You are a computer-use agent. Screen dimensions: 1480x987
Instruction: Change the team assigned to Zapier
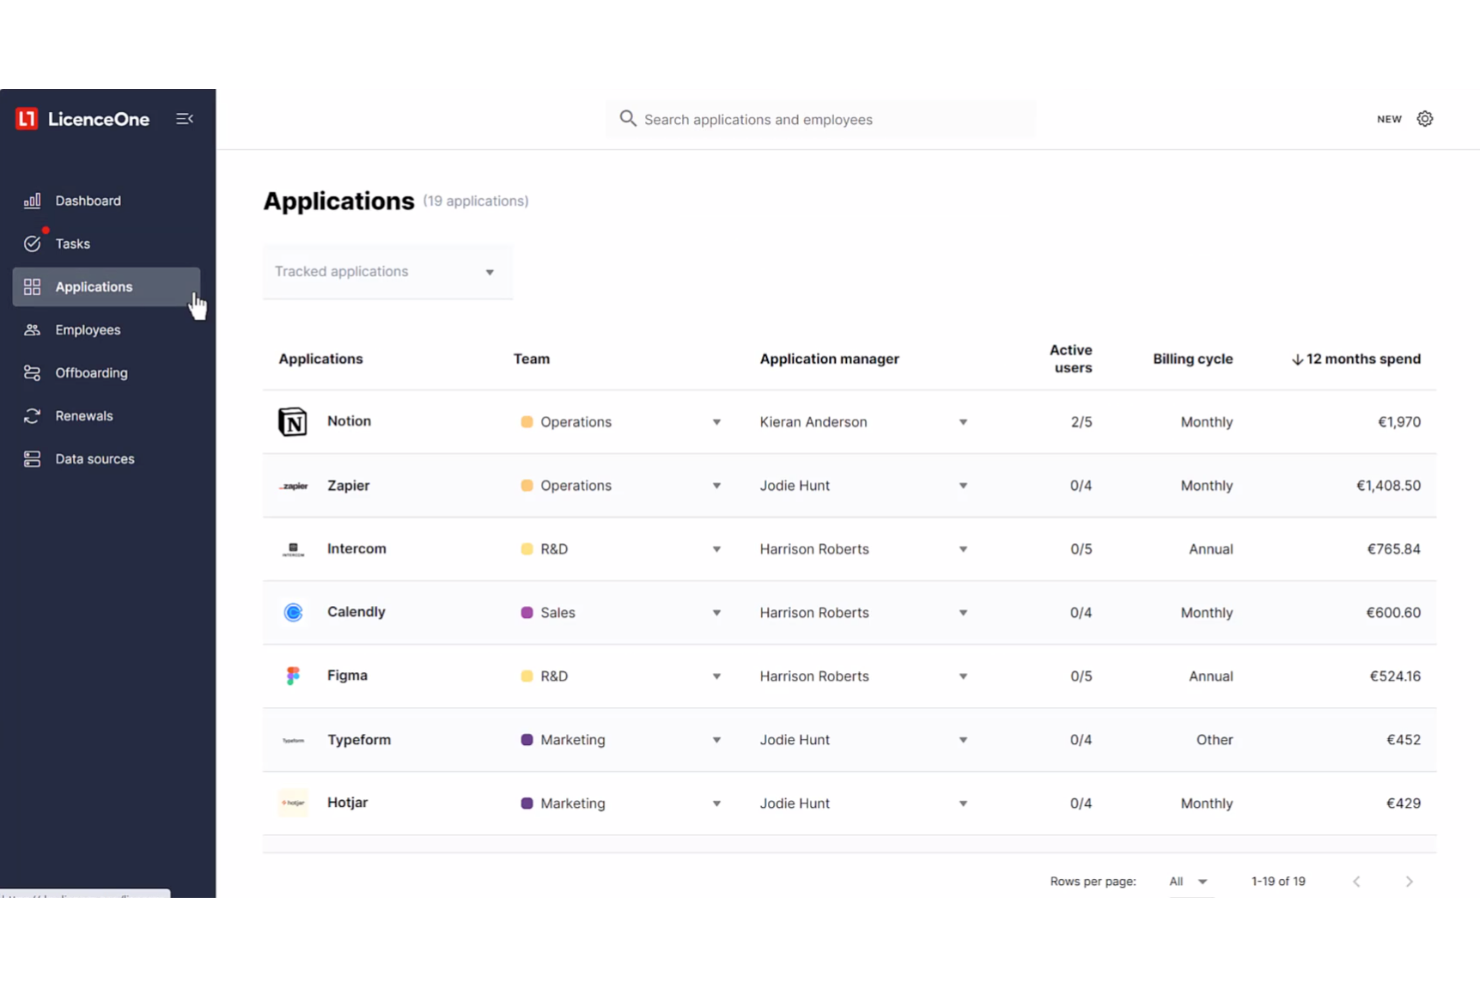(x=717, y=485)
